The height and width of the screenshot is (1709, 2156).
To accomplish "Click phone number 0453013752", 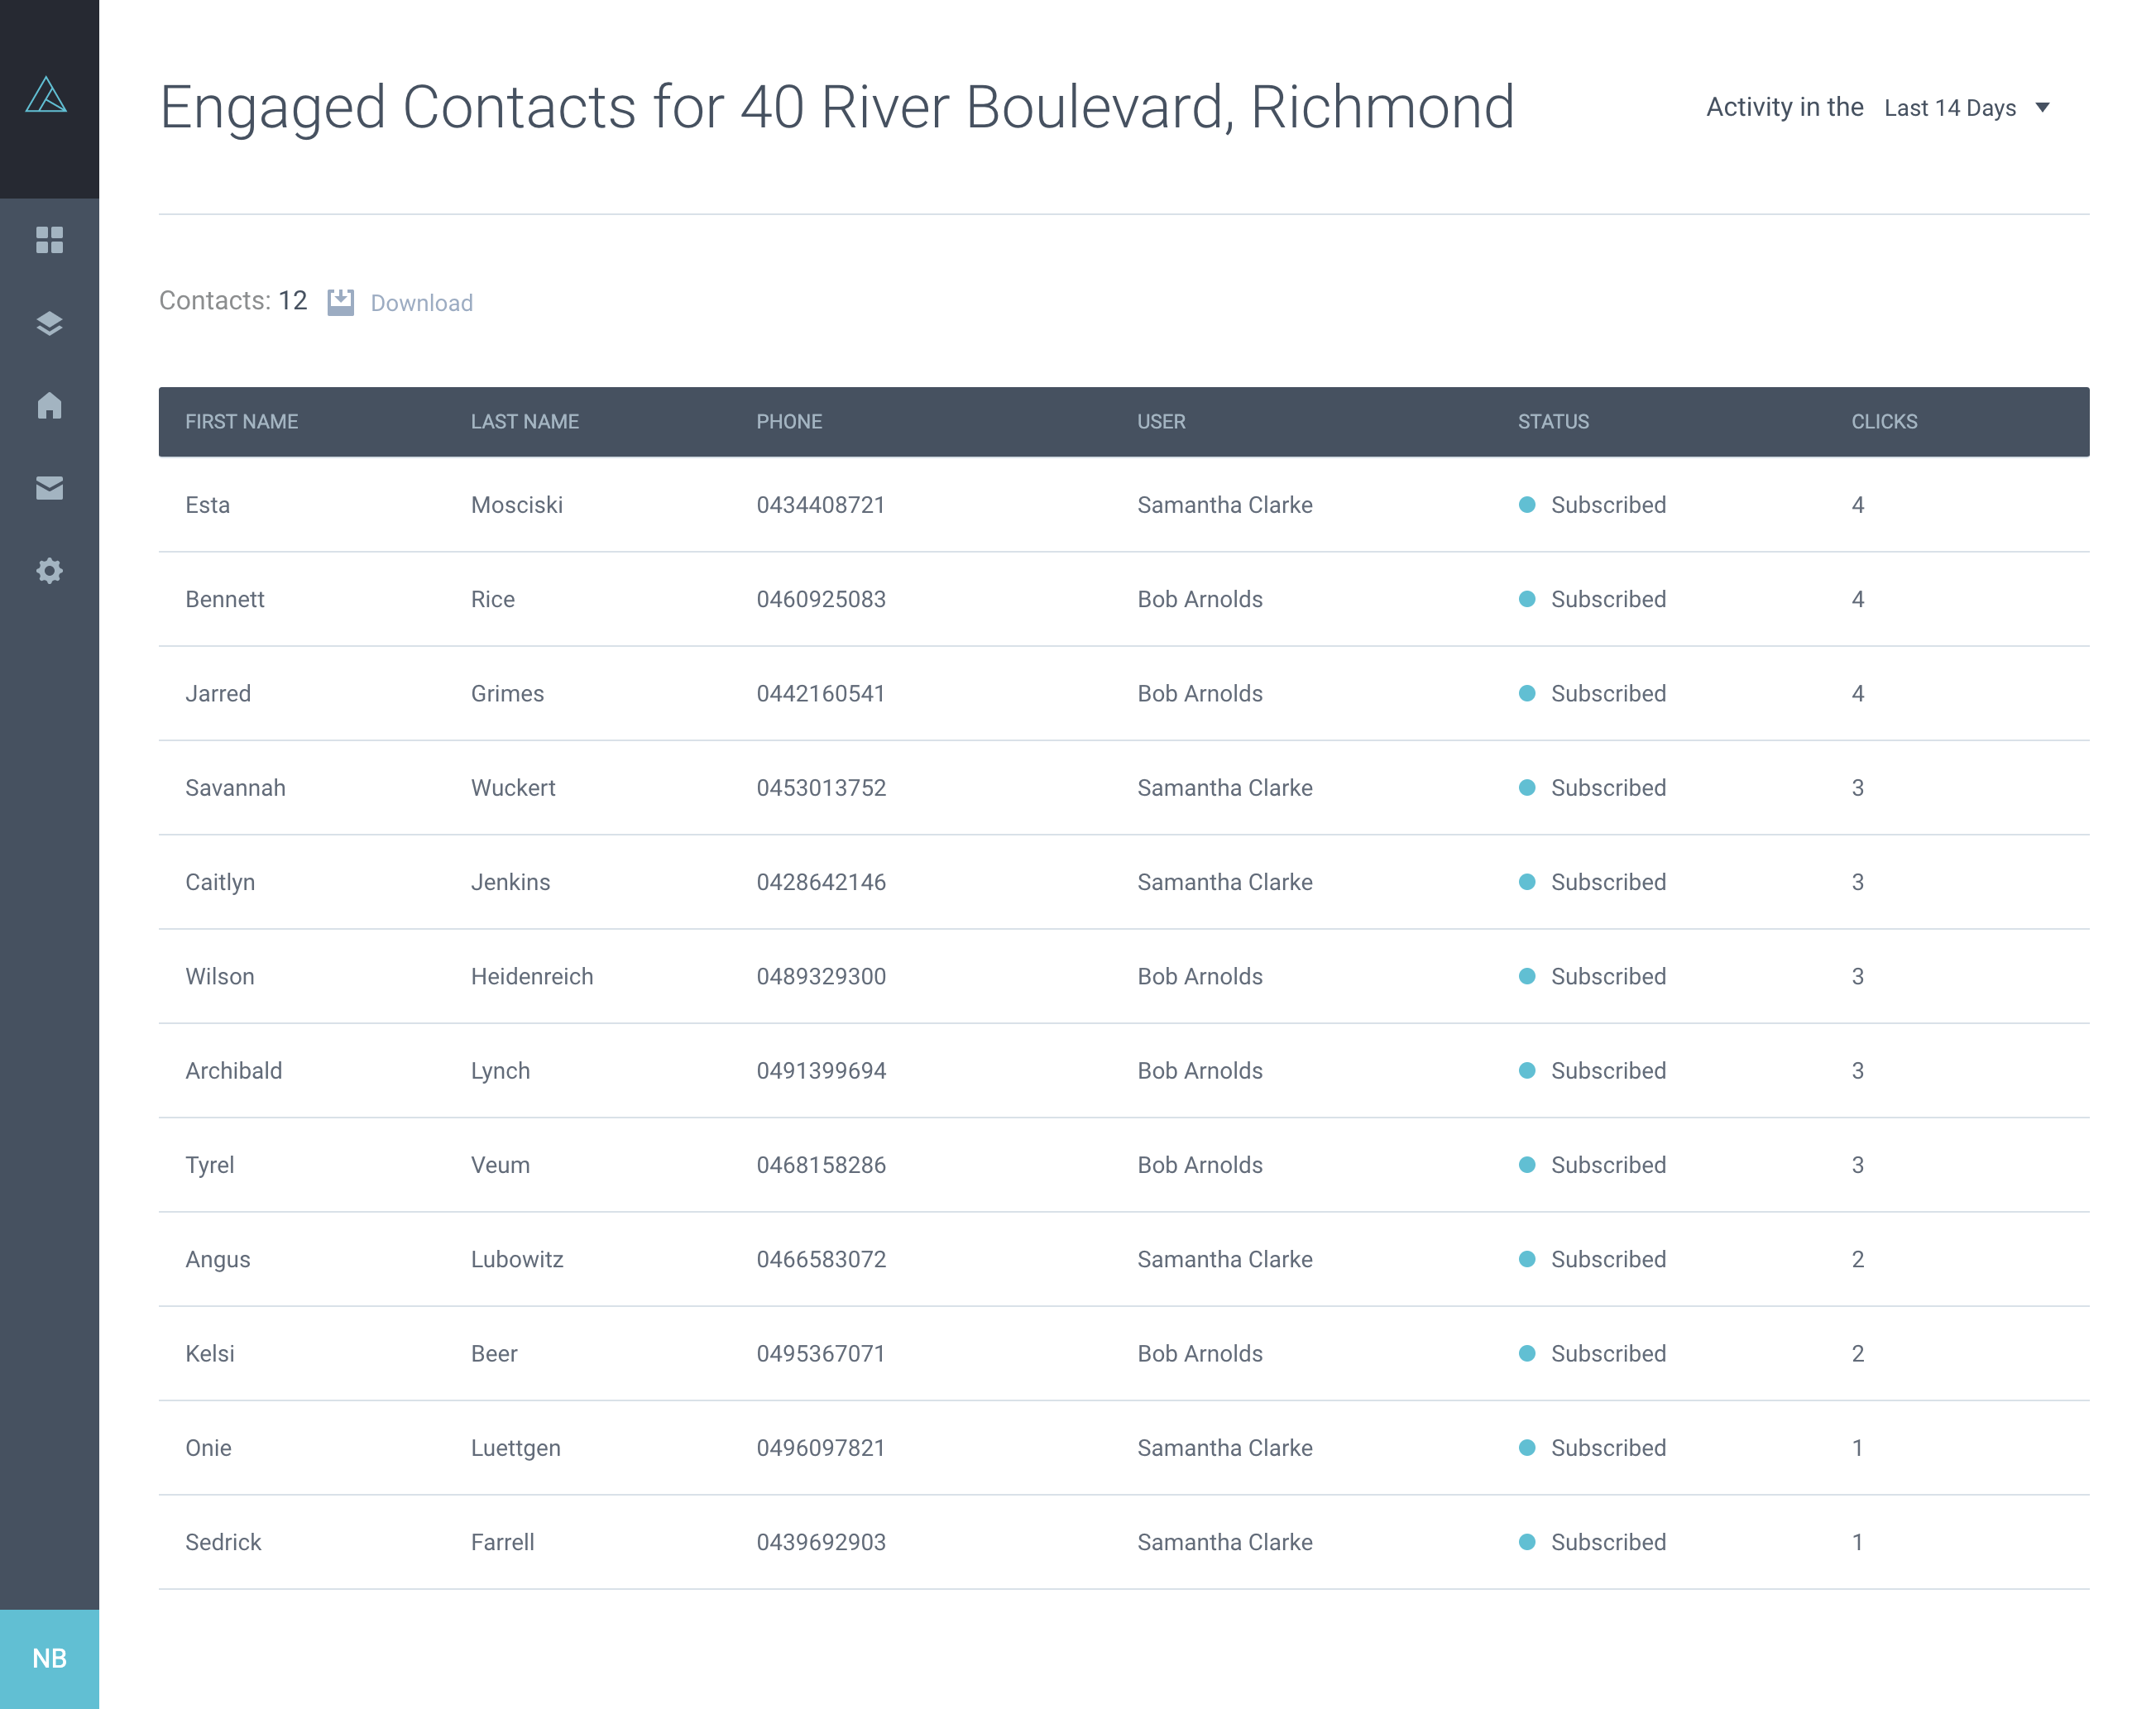I will click(x=821, y=788).
